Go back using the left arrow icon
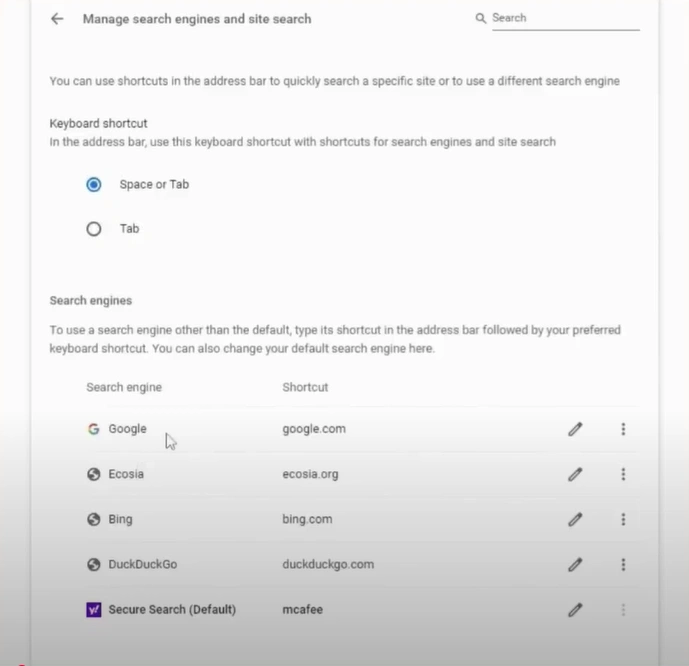This screenshot has width=689, height=666. 57,19
